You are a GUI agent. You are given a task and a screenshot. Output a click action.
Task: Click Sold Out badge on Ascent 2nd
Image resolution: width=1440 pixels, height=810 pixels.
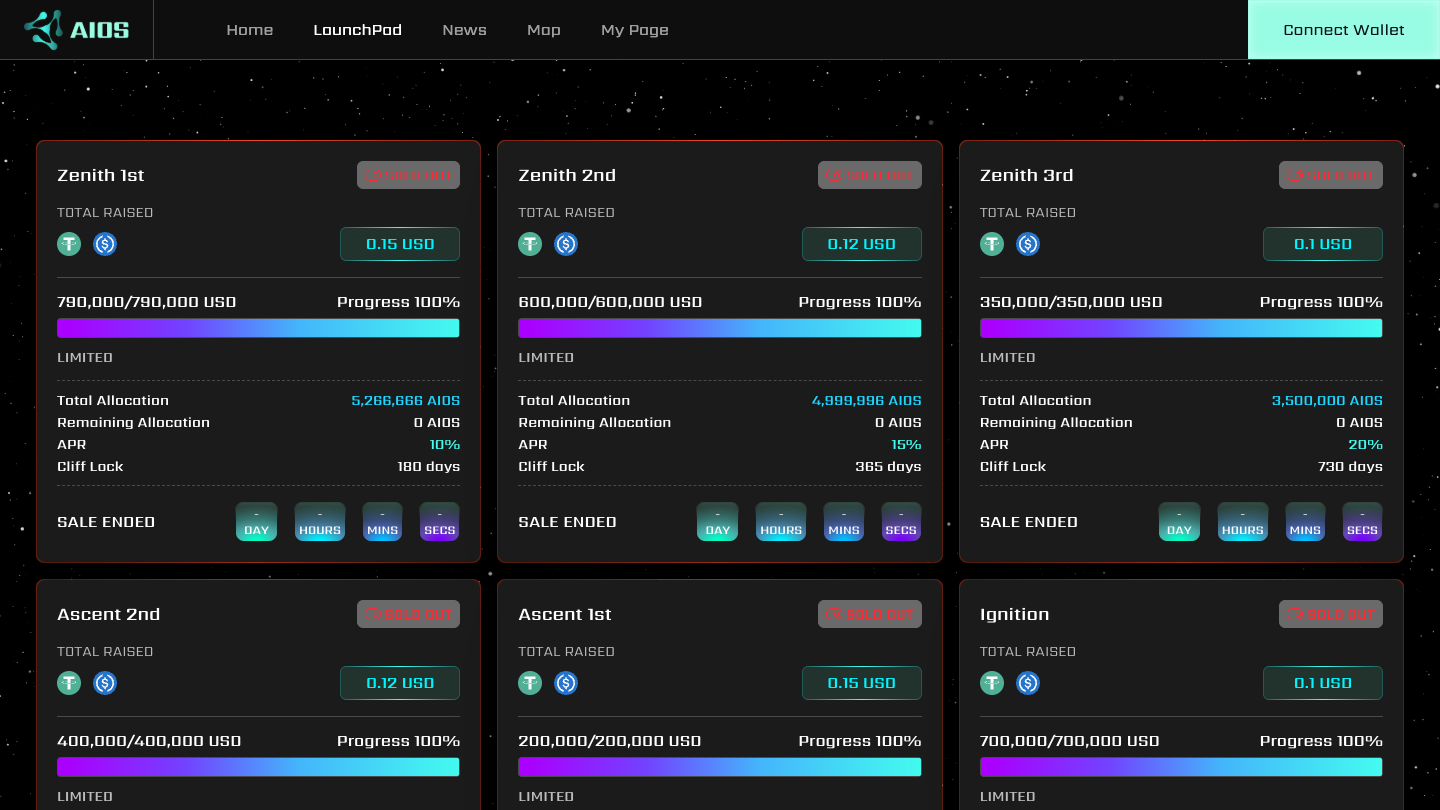coord(408,614)
